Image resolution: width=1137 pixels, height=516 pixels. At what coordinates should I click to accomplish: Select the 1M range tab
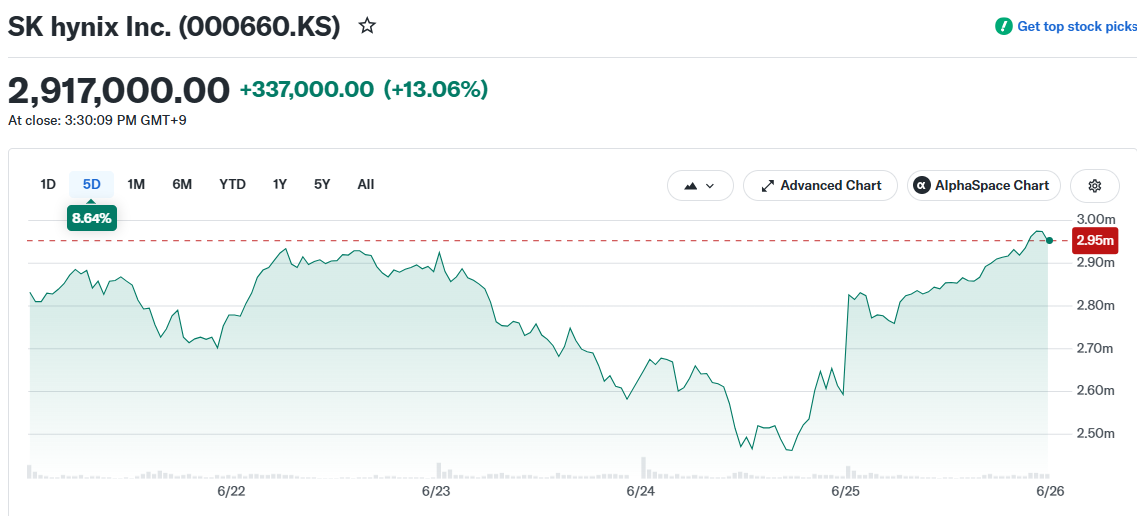(136, 184)
